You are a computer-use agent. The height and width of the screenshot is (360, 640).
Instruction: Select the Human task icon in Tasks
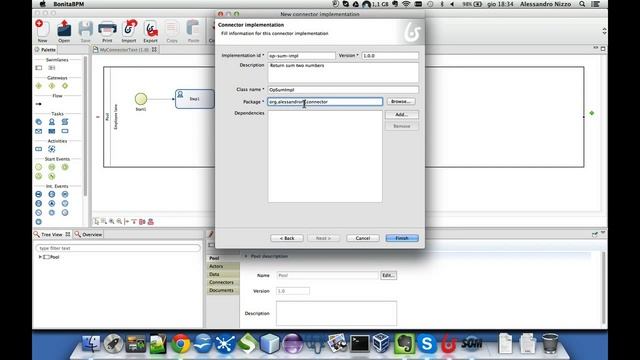(x=52, y=122)
